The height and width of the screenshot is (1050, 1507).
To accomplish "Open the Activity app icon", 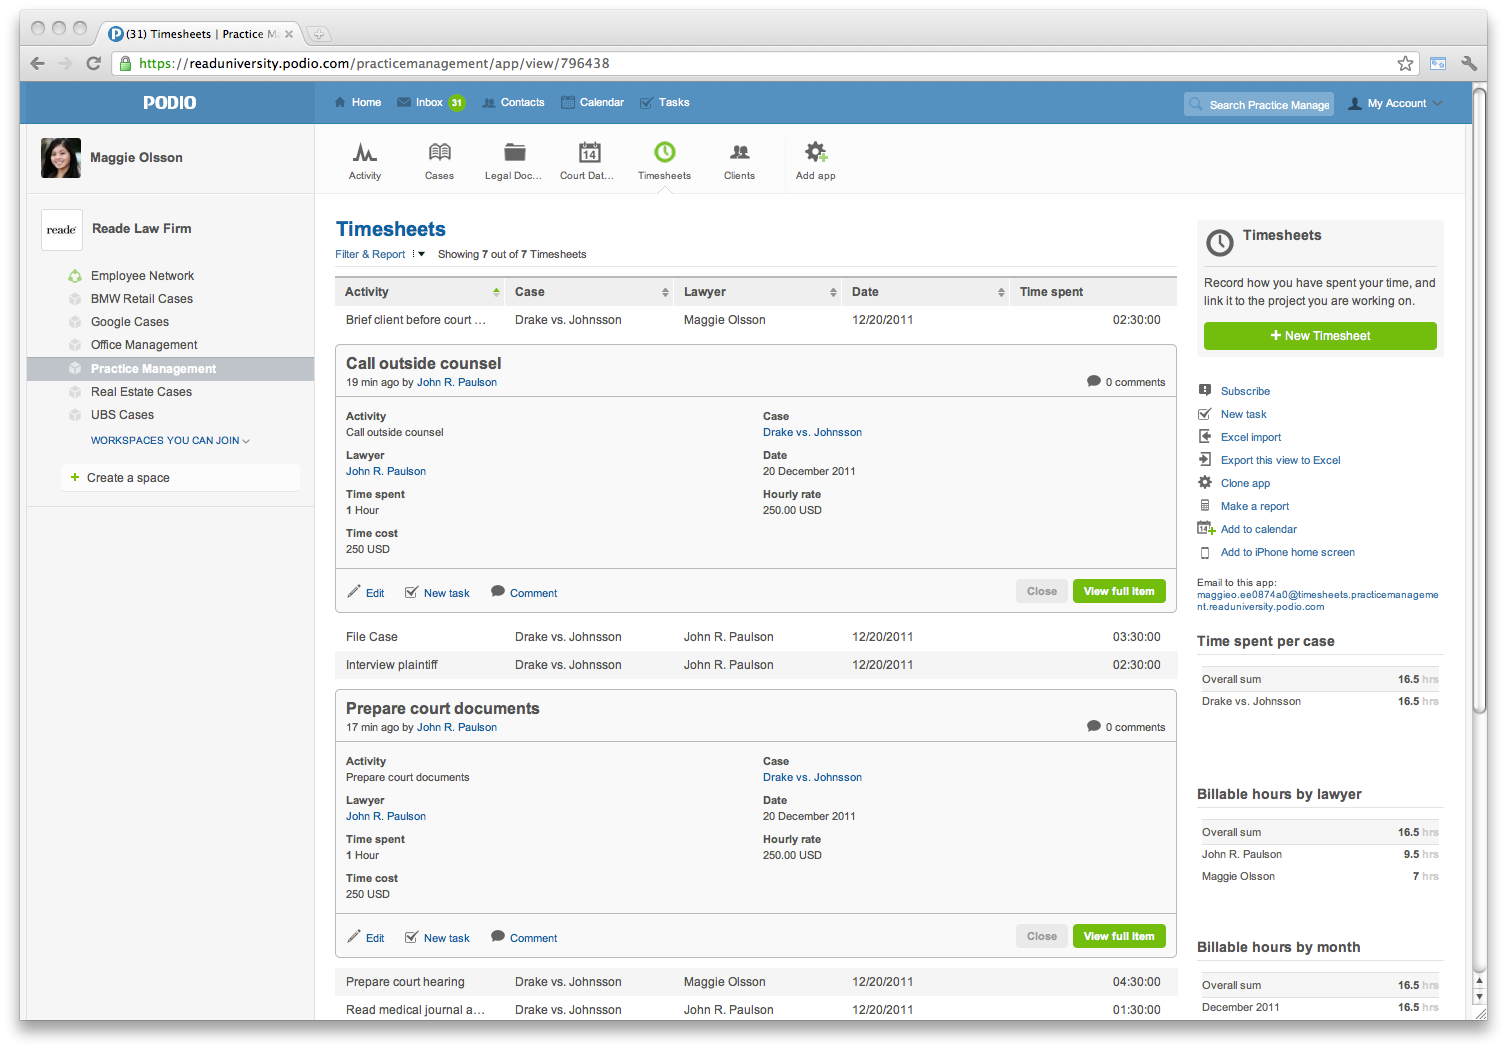I will (364, 153).
